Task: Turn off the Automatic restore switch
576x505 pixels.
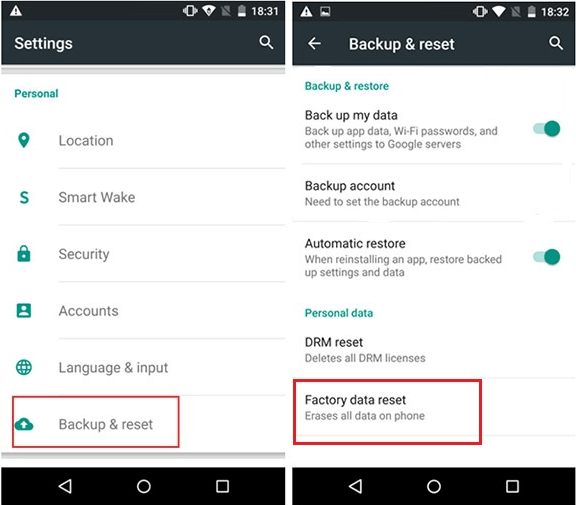Action: point(547,257)
